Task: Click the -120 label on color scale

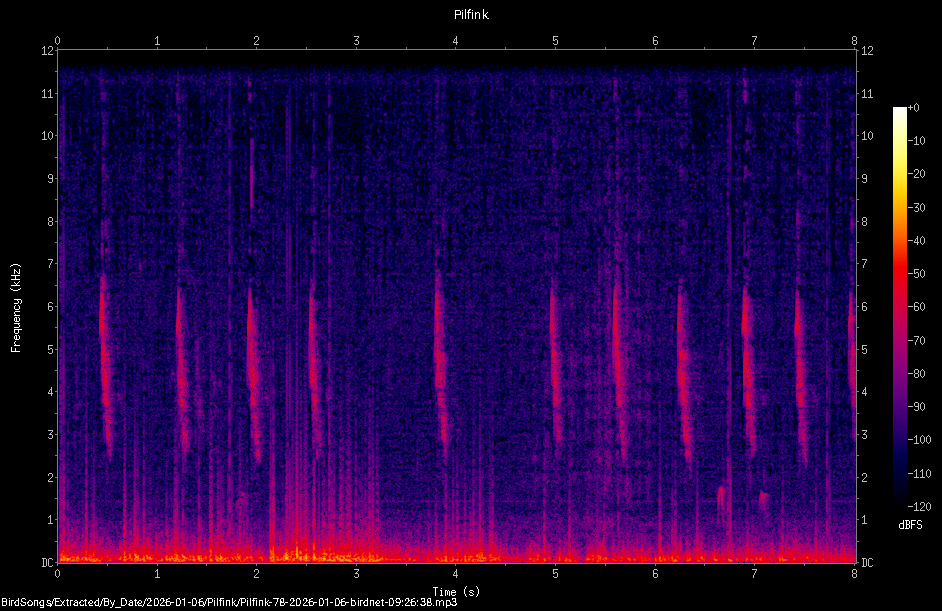Action: point(919,506)
